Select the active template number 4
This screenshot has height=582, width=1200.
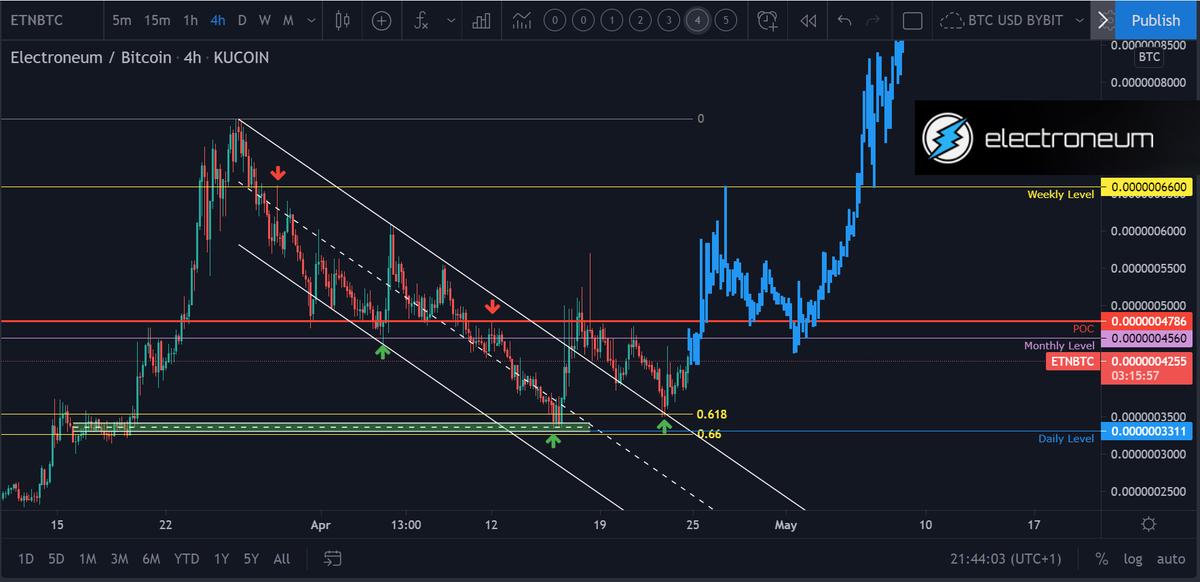tap(697, 20)
